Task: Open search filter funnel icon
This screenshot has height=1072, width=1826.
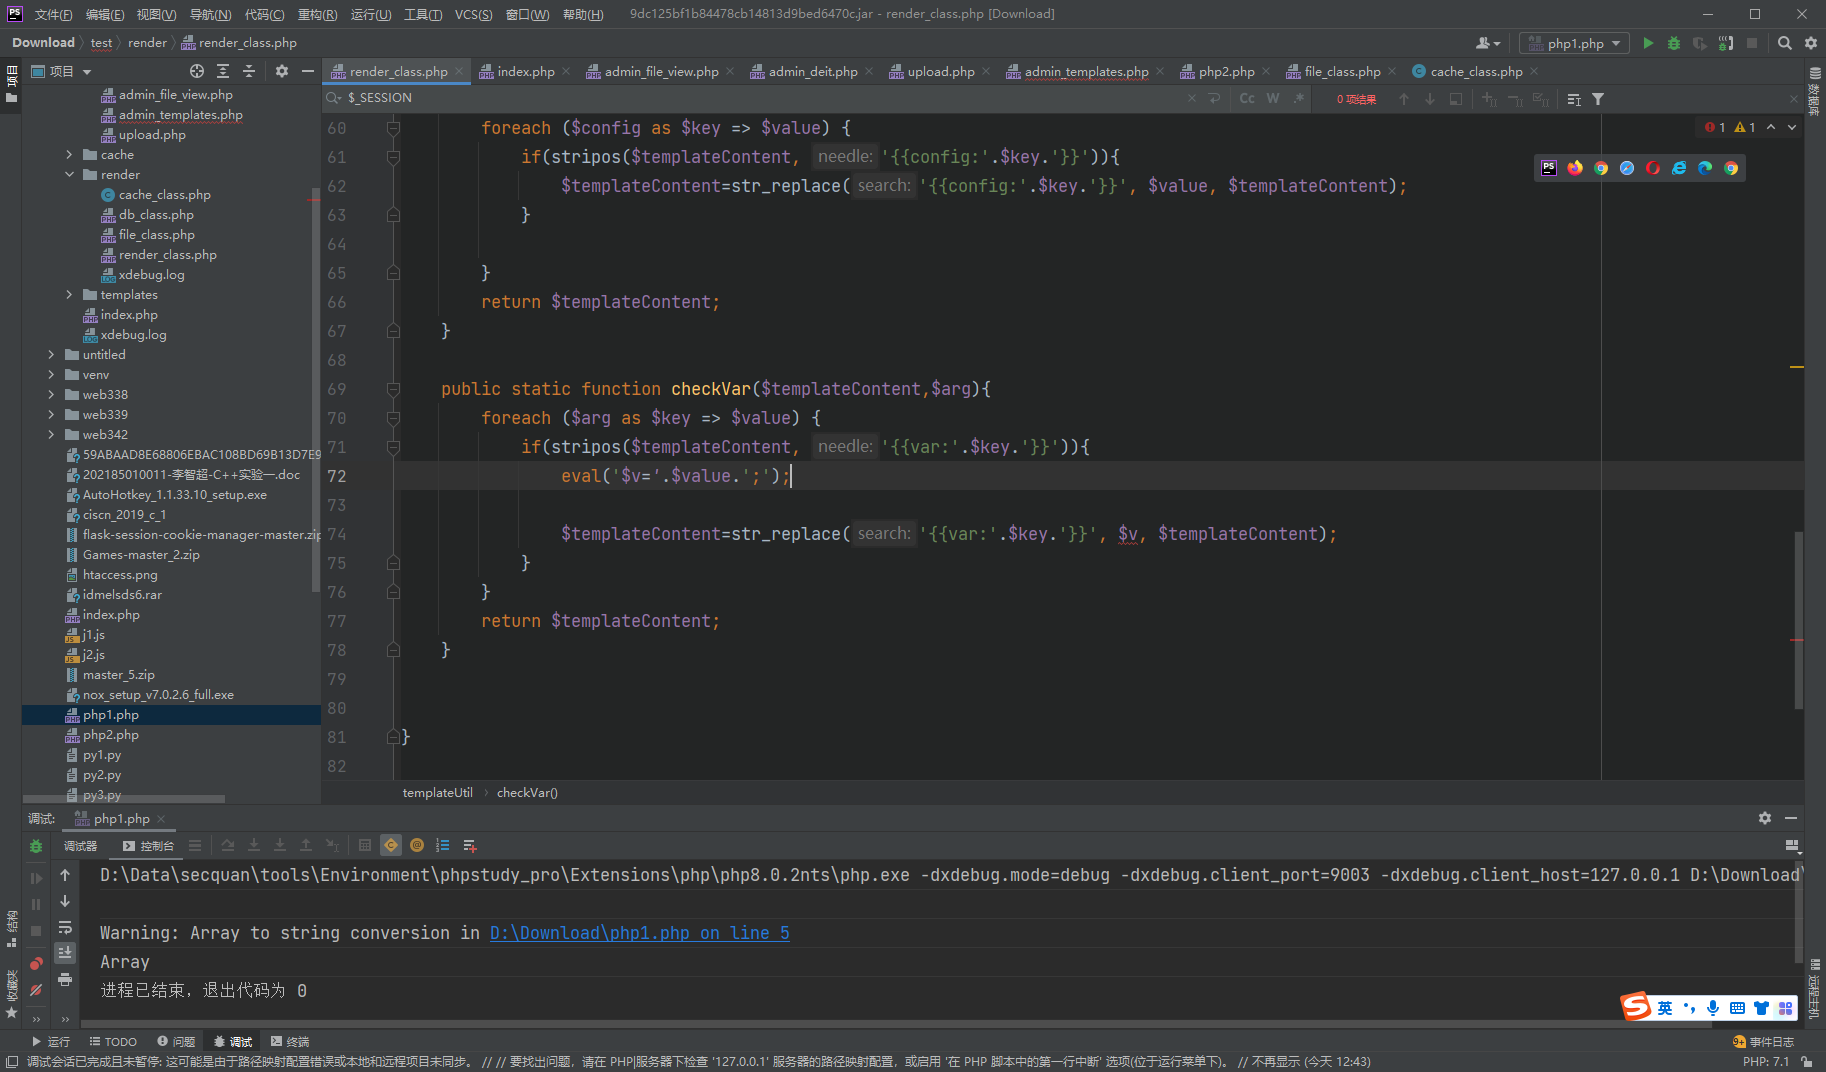Action: (x=1598, y=99)
